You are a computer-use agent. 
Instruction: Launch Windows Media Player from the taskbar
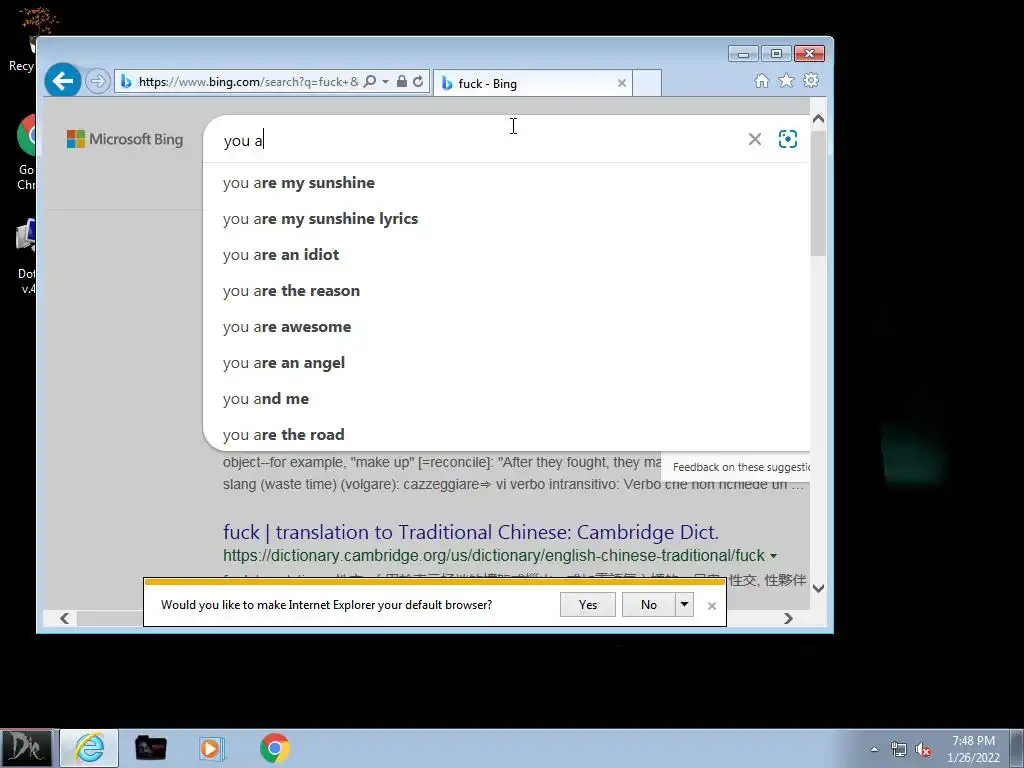212,748
